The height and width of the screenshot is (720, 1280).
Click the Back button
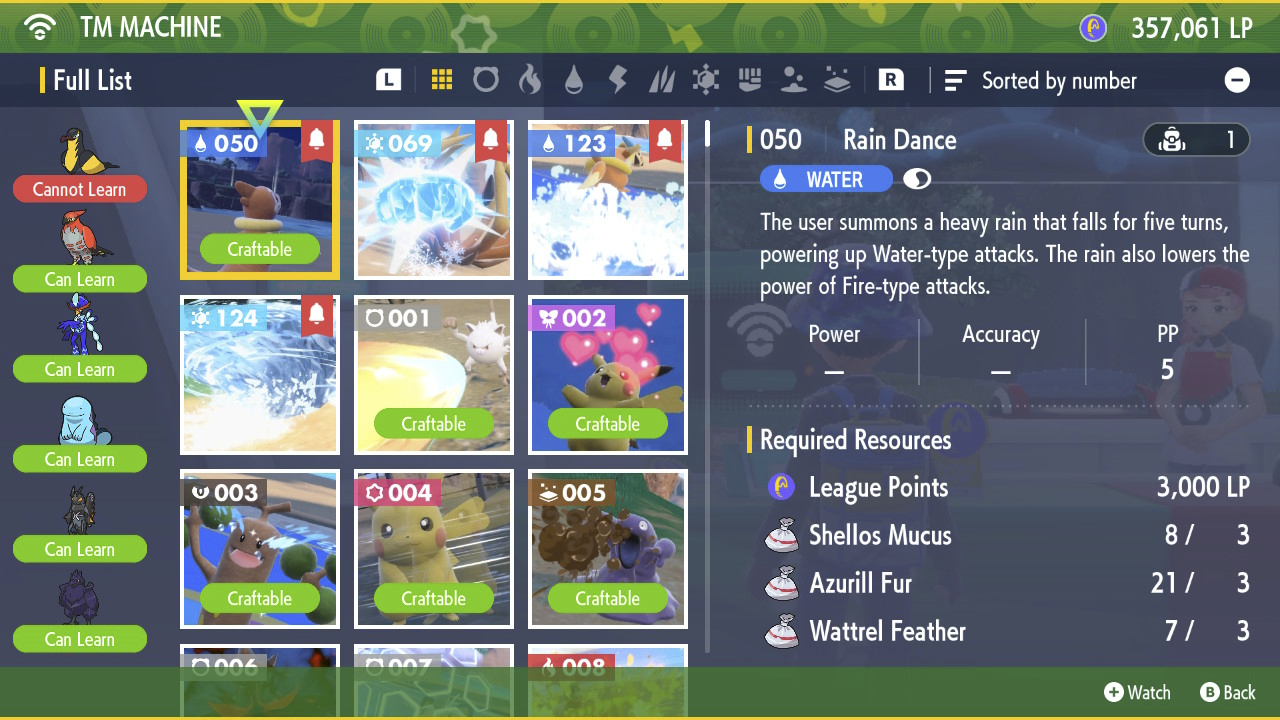(x=1228, y=692)
